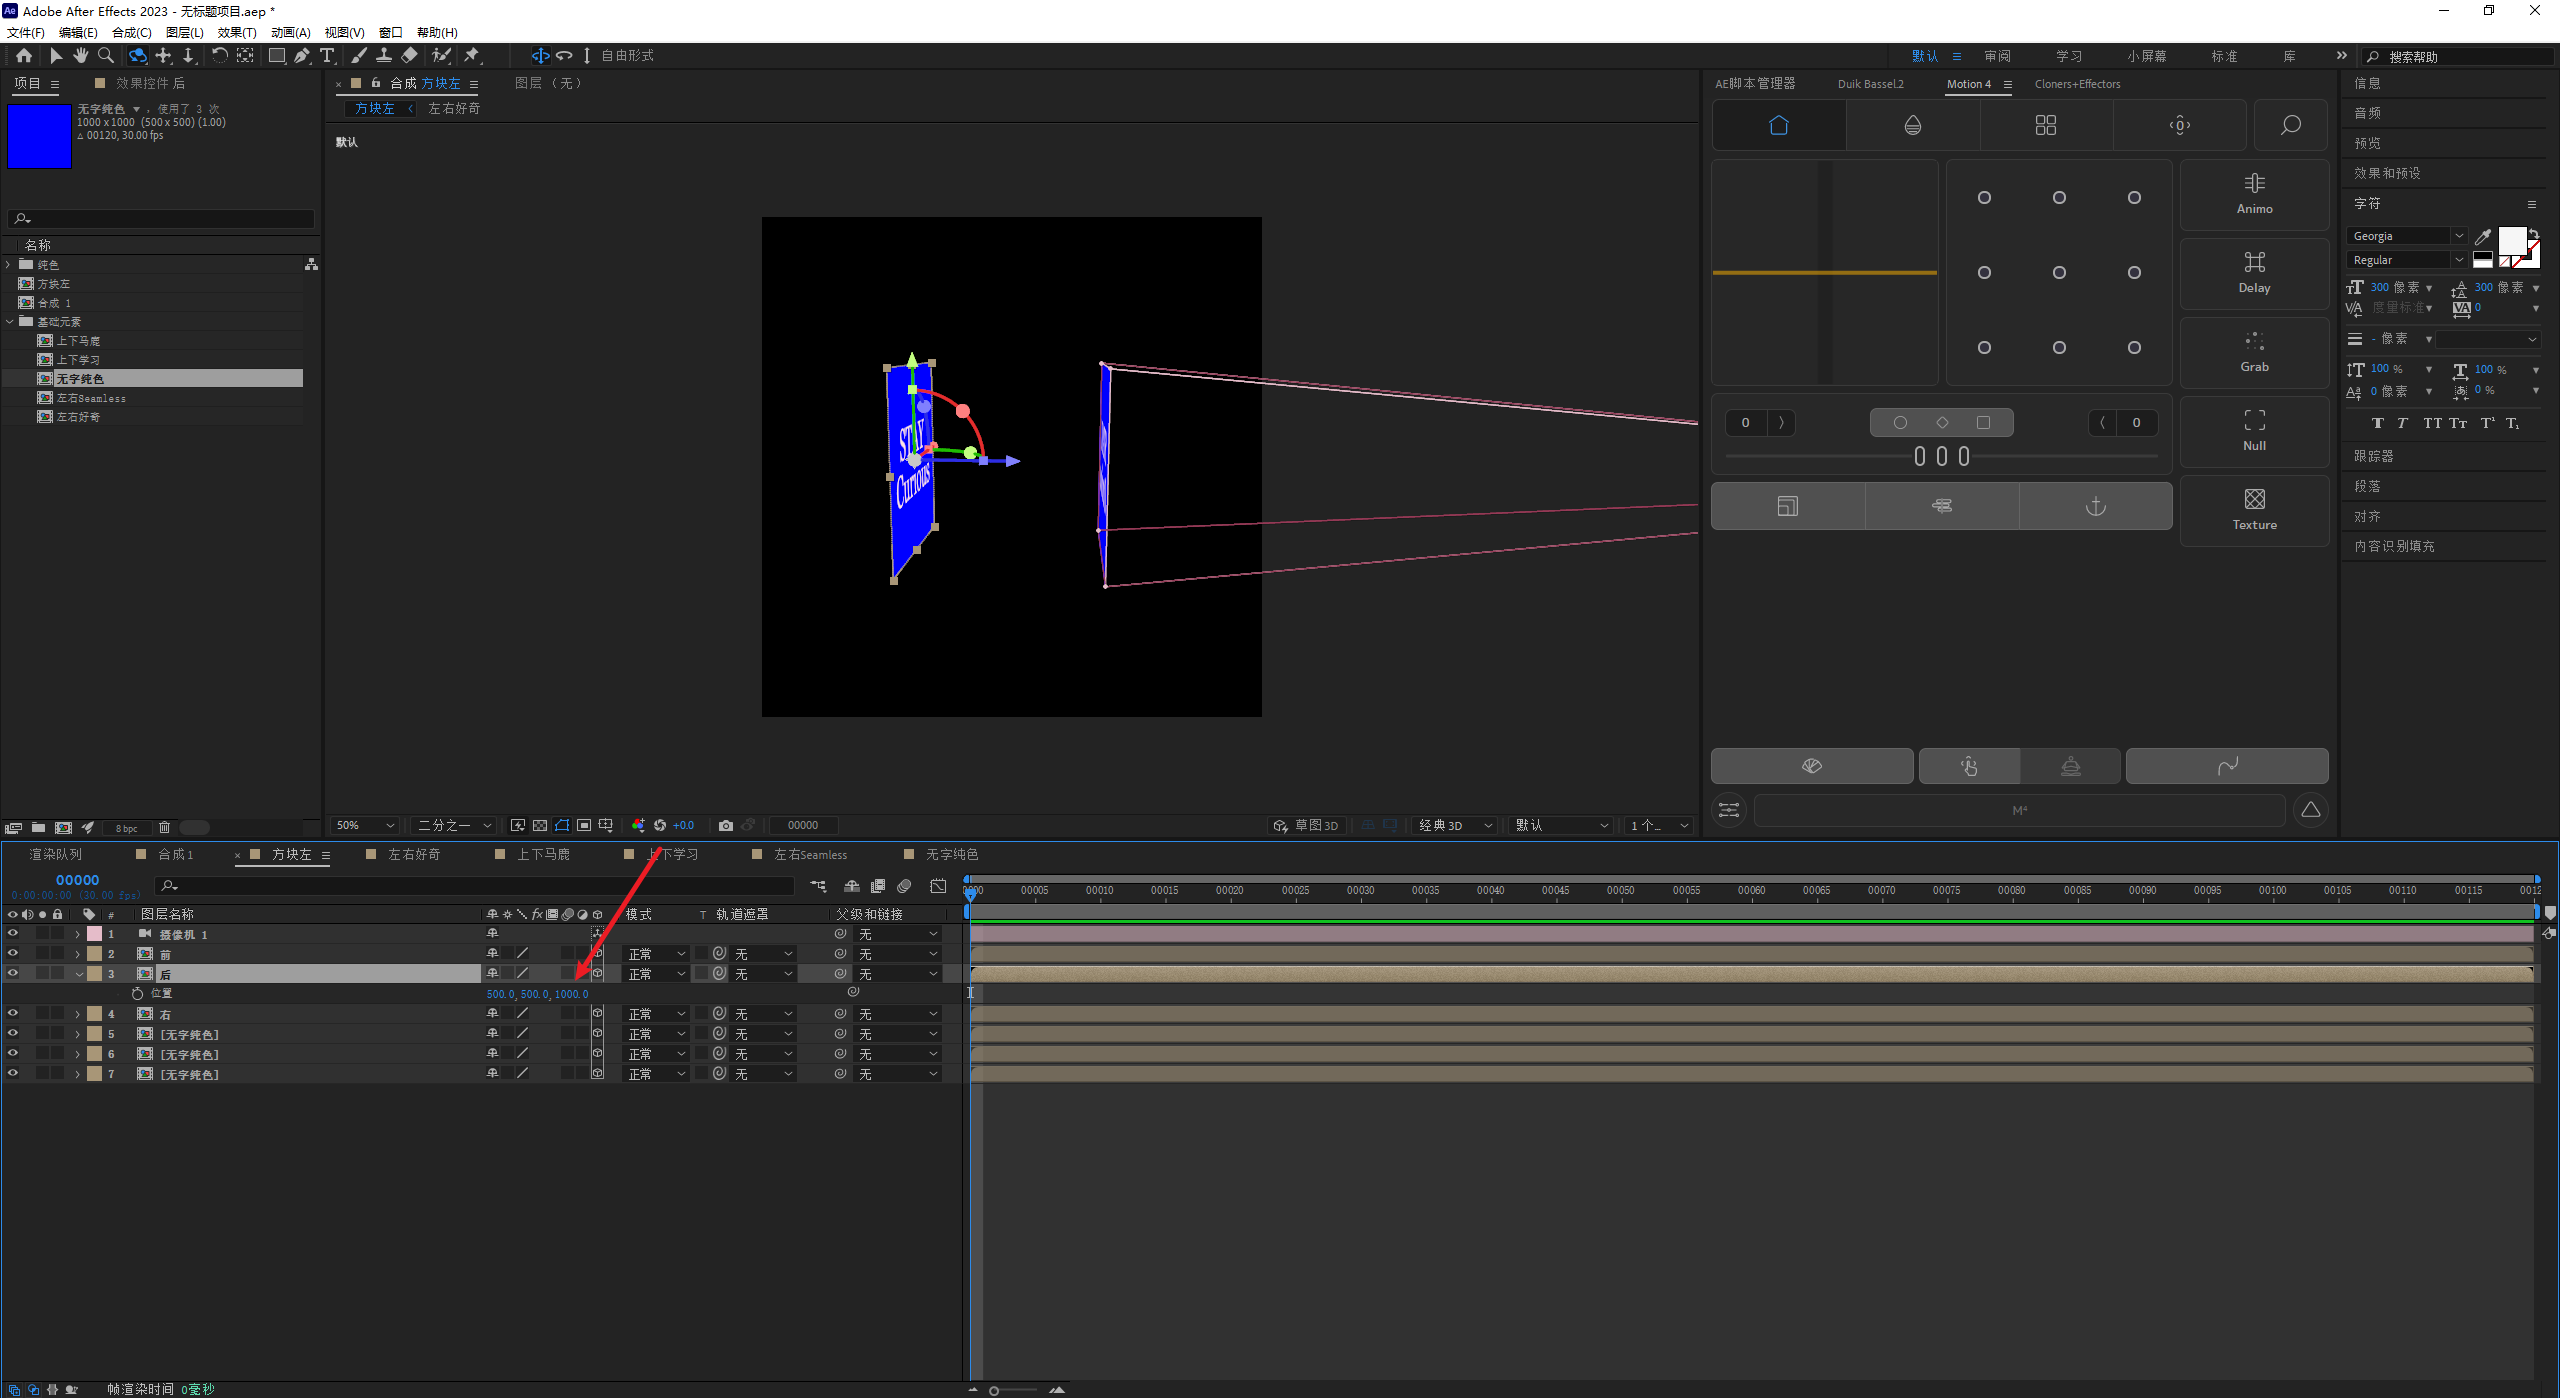Click the white fill color swatch
The image size is (2560, 1398).
point(2510,241)
